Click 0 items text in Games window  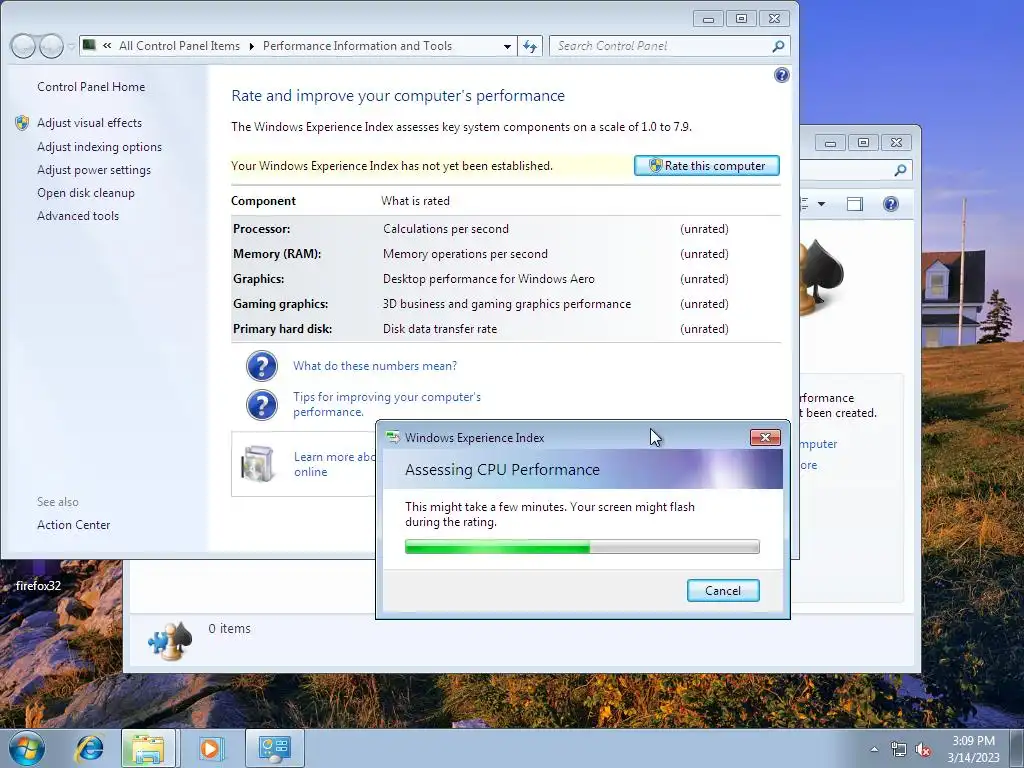click(x=229, y=628)
